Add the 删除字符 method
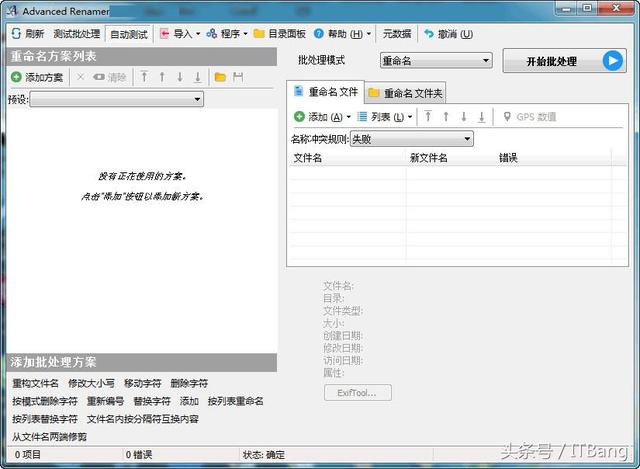This screenshot has height=469, width=640. [189, 383]
